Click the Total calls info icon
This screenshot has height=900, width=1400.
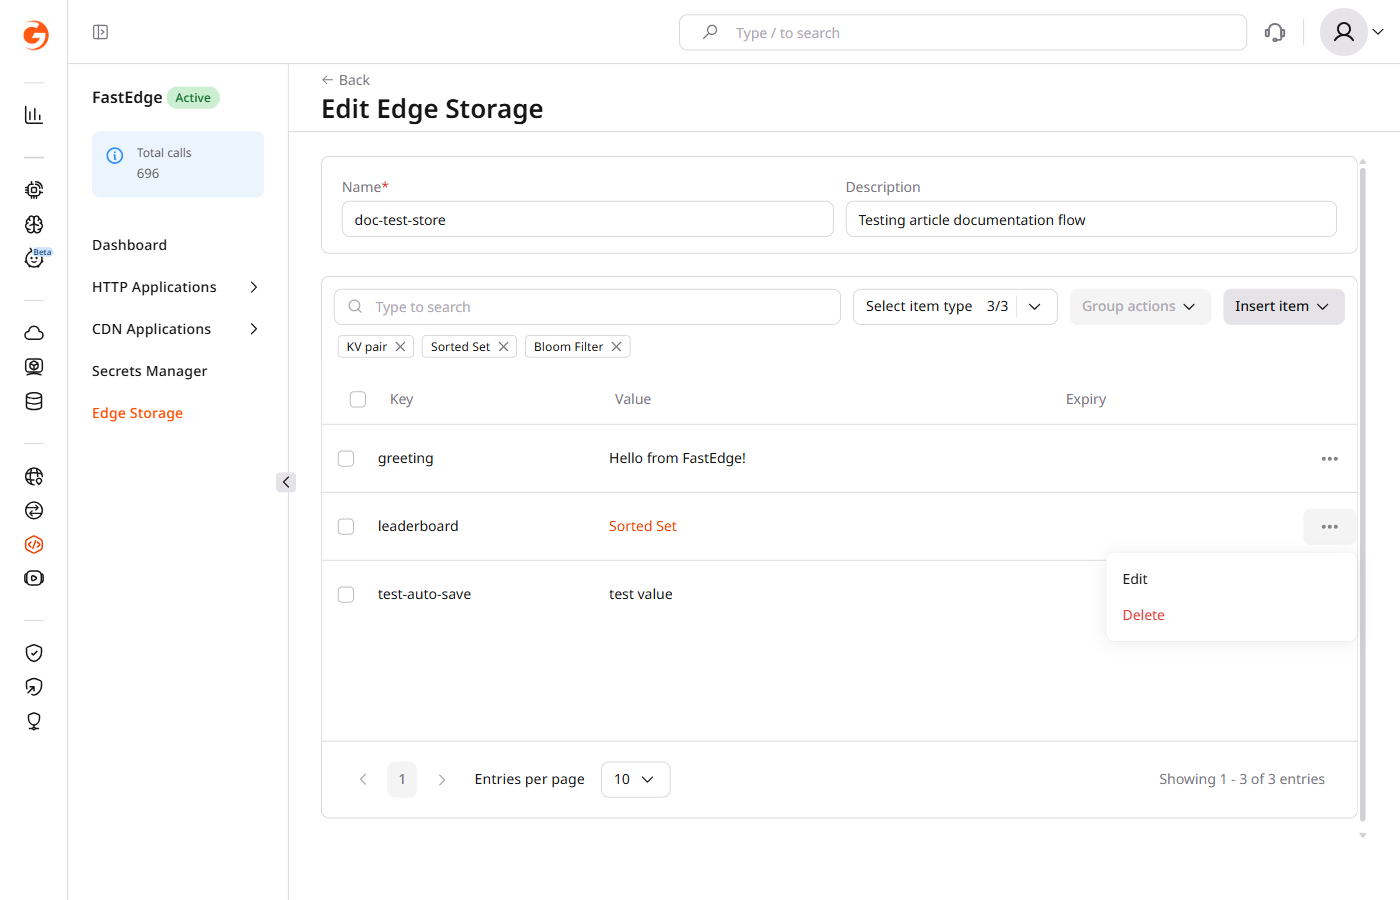point(115,155)
